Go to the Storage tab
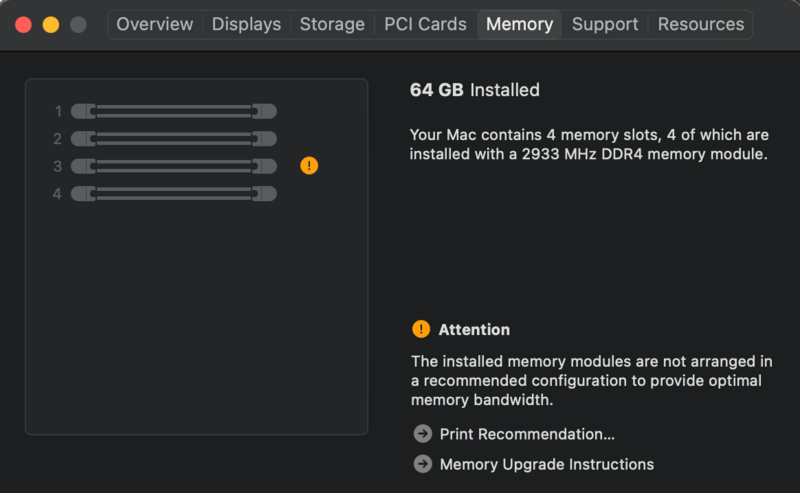Image resolution: width=800 pixels, height=493 pixels. pos(332,24)
